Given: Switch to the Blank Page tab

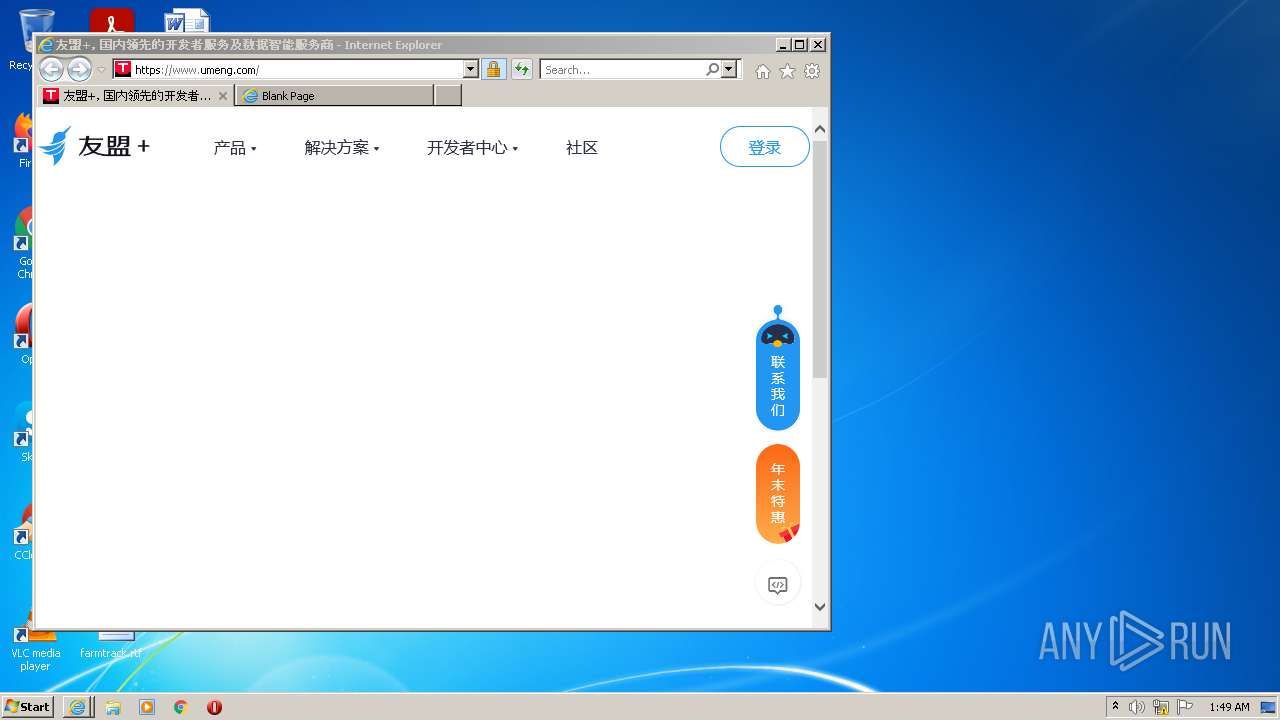Looking at the screenshot, I should [334, 96].
